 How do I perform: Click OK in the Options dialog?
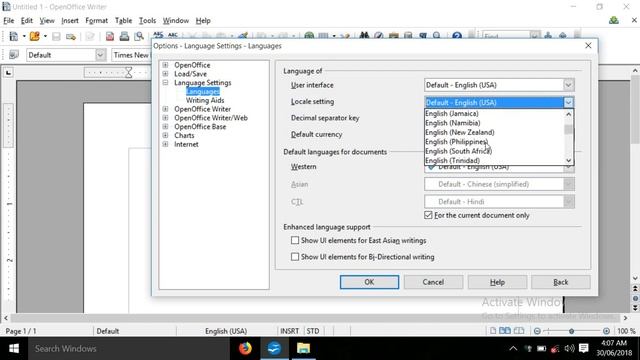point(369,282)
